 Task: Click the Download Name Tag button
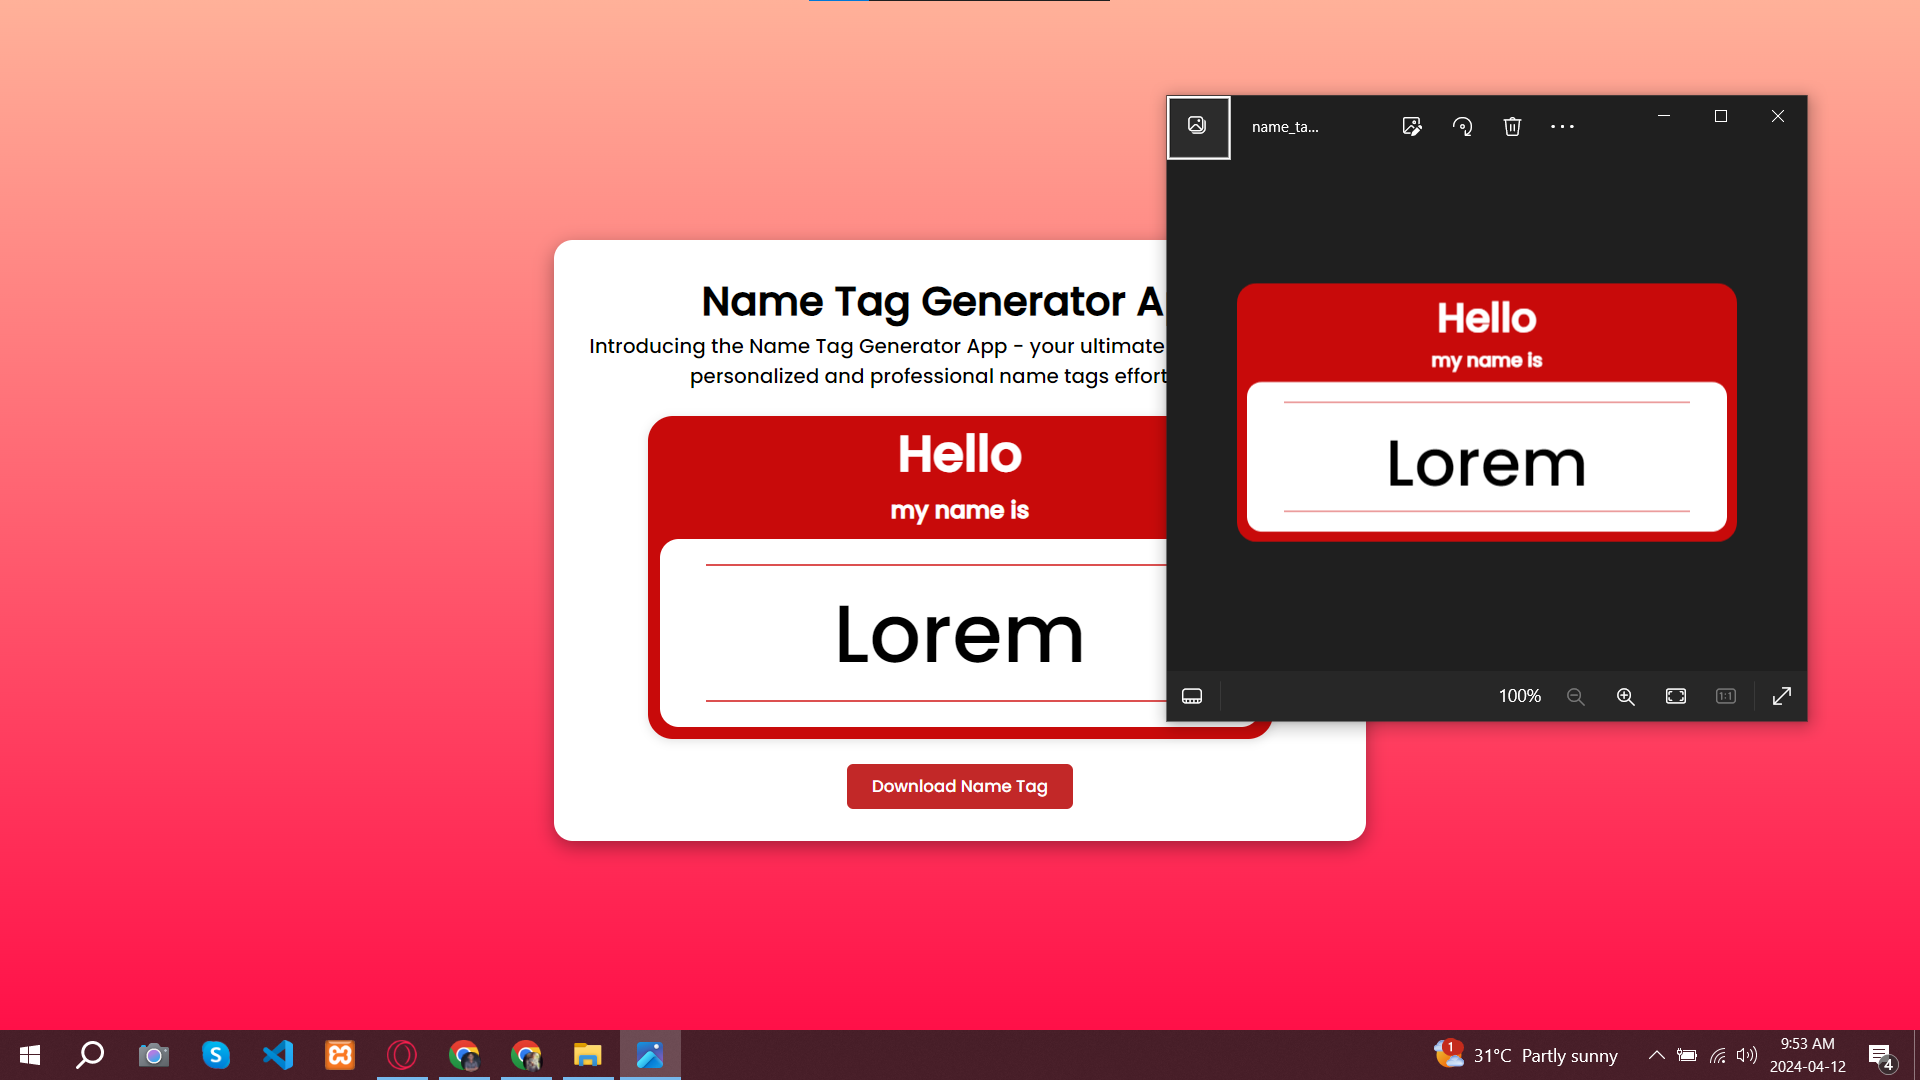click(x=960, y=786)
